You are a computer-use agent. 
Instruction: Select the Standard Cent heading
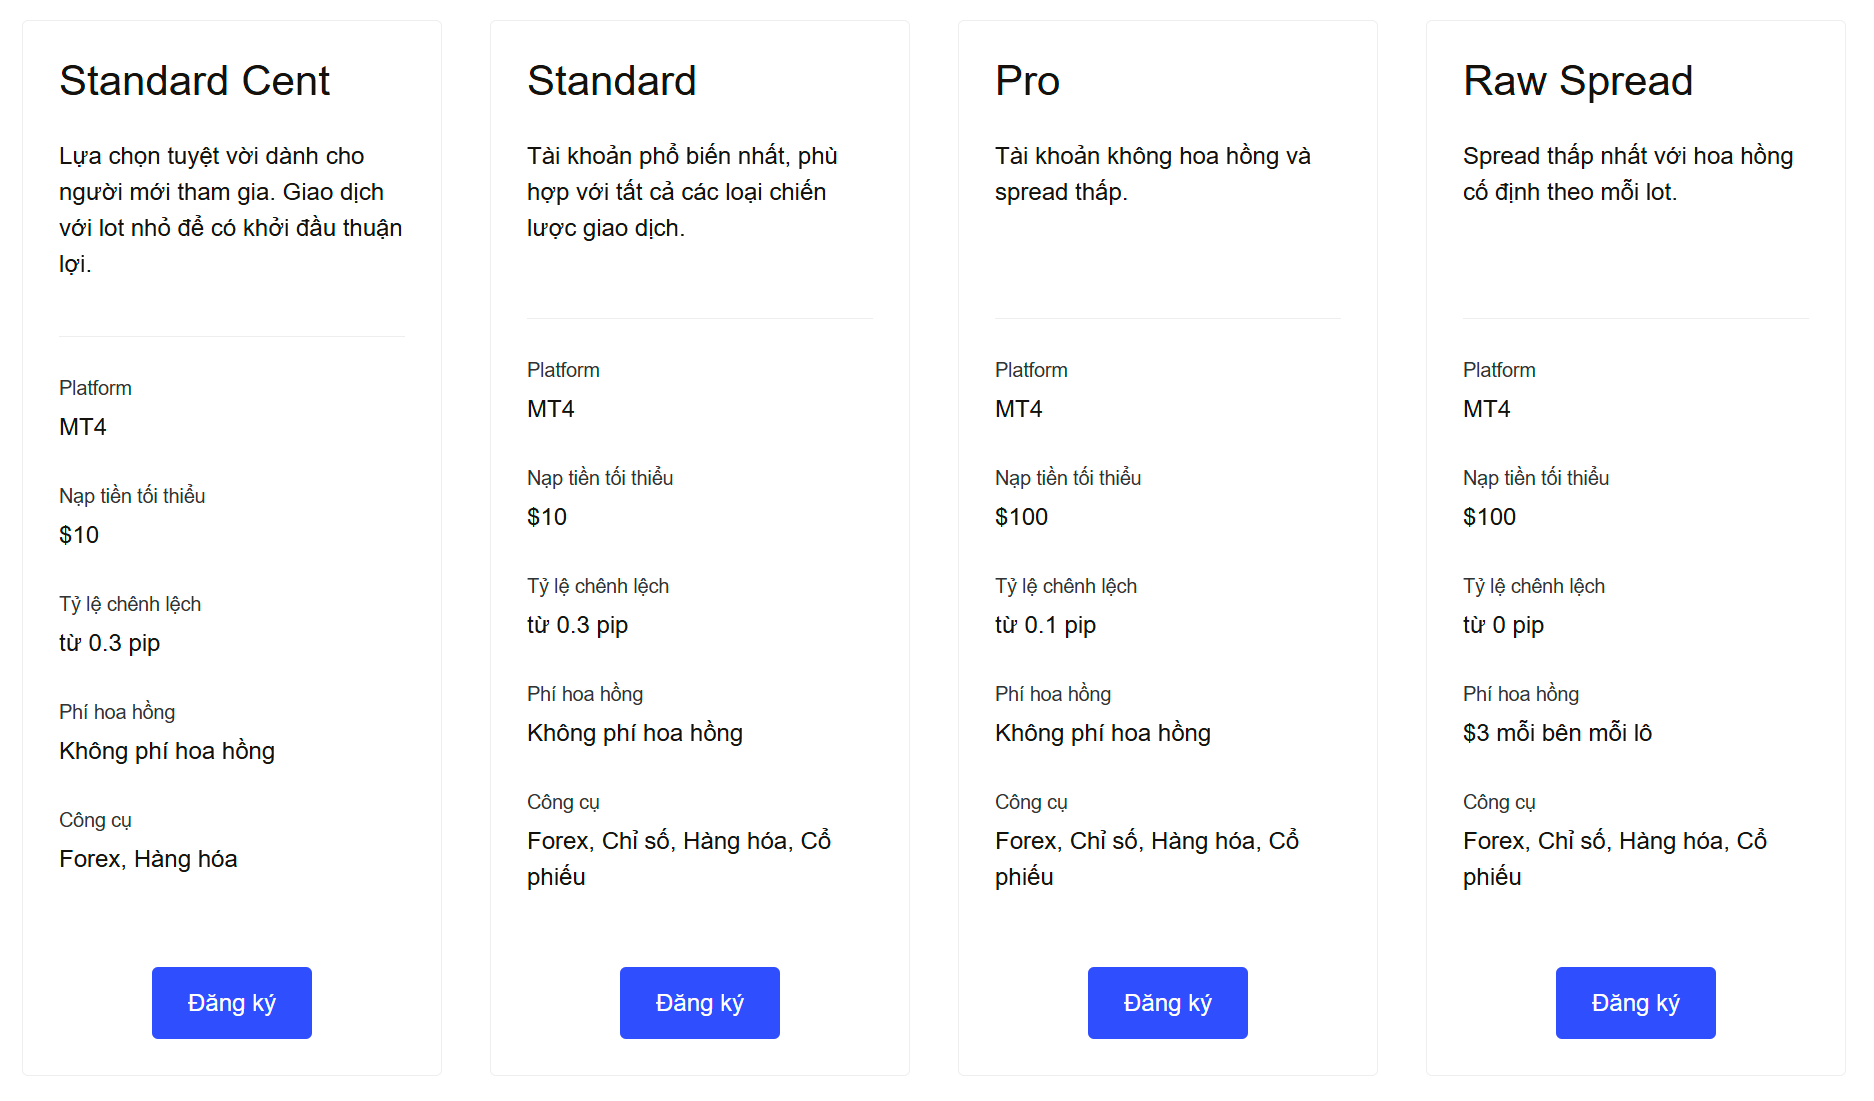coord(194,81)
